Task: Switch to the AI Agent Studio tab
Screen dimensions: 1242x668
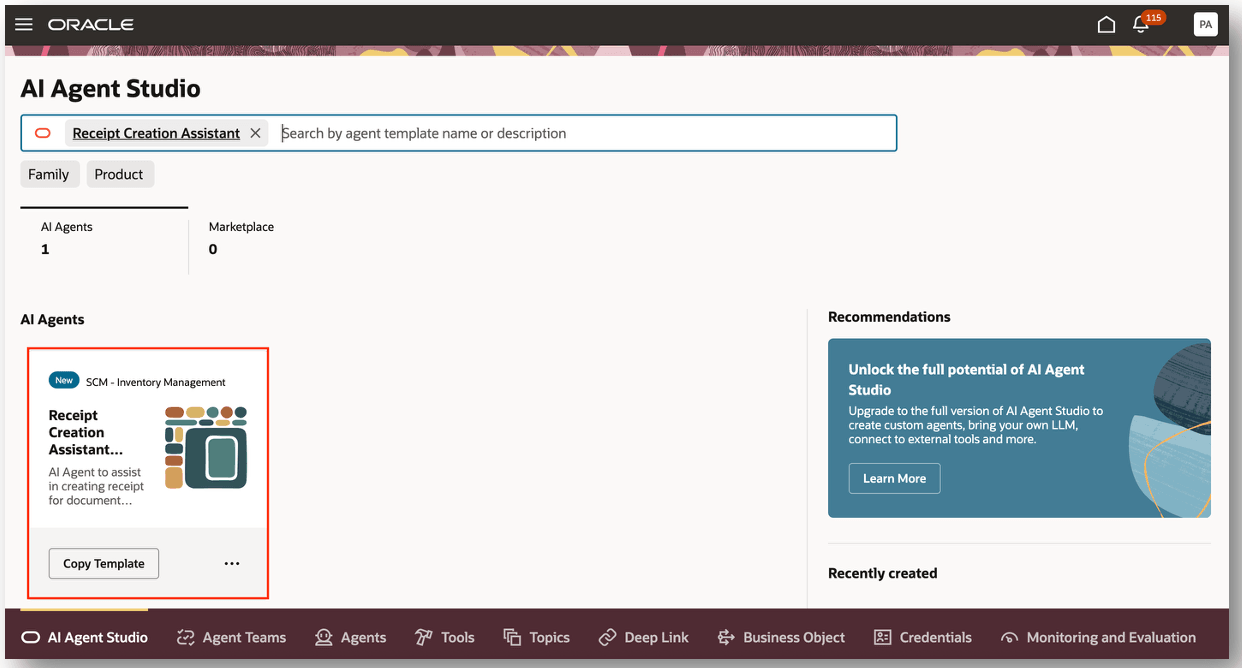Action: (x=85, y=637)
